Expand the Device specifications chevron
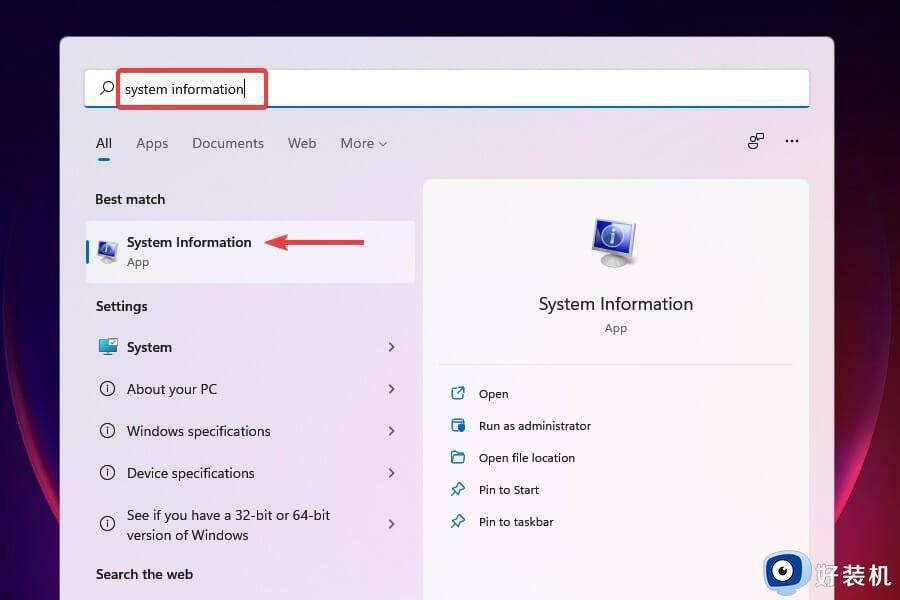Screen dimensions: 900x600 pyautogui.click(x=391, y=473)
